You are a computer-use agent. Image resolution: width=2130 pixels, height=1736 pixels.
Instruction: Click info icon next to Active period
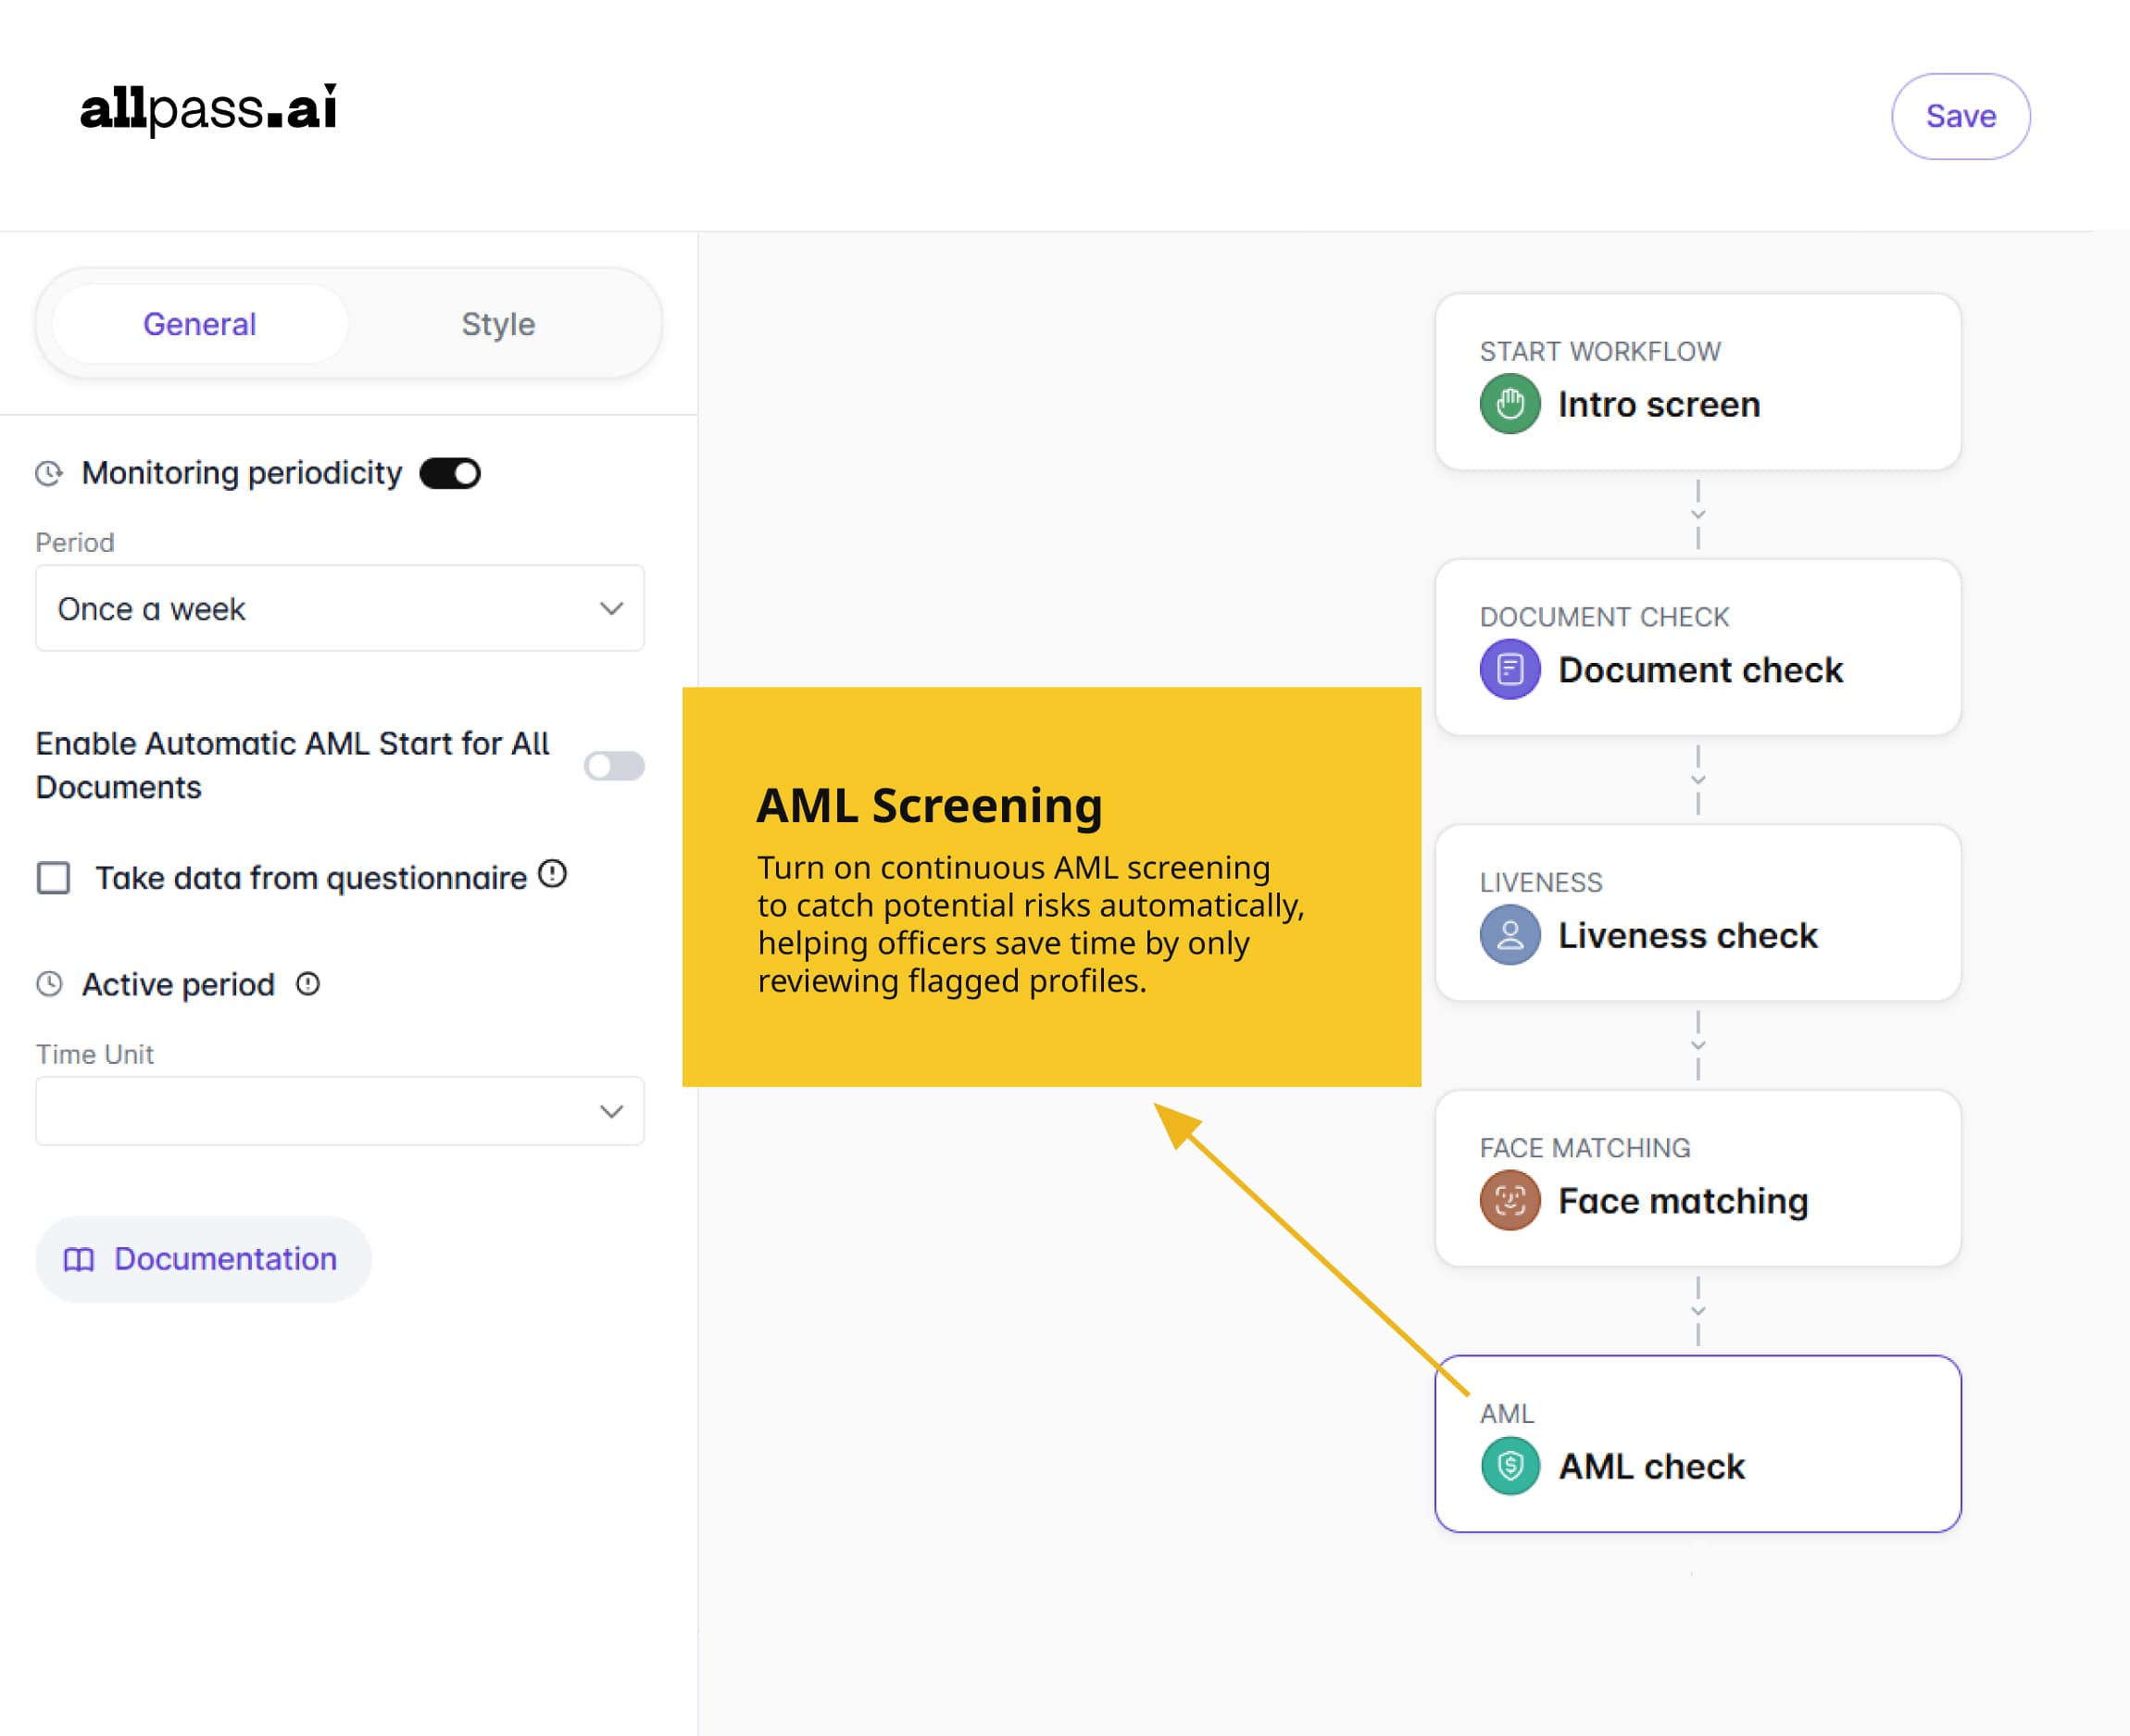(308, 984)
